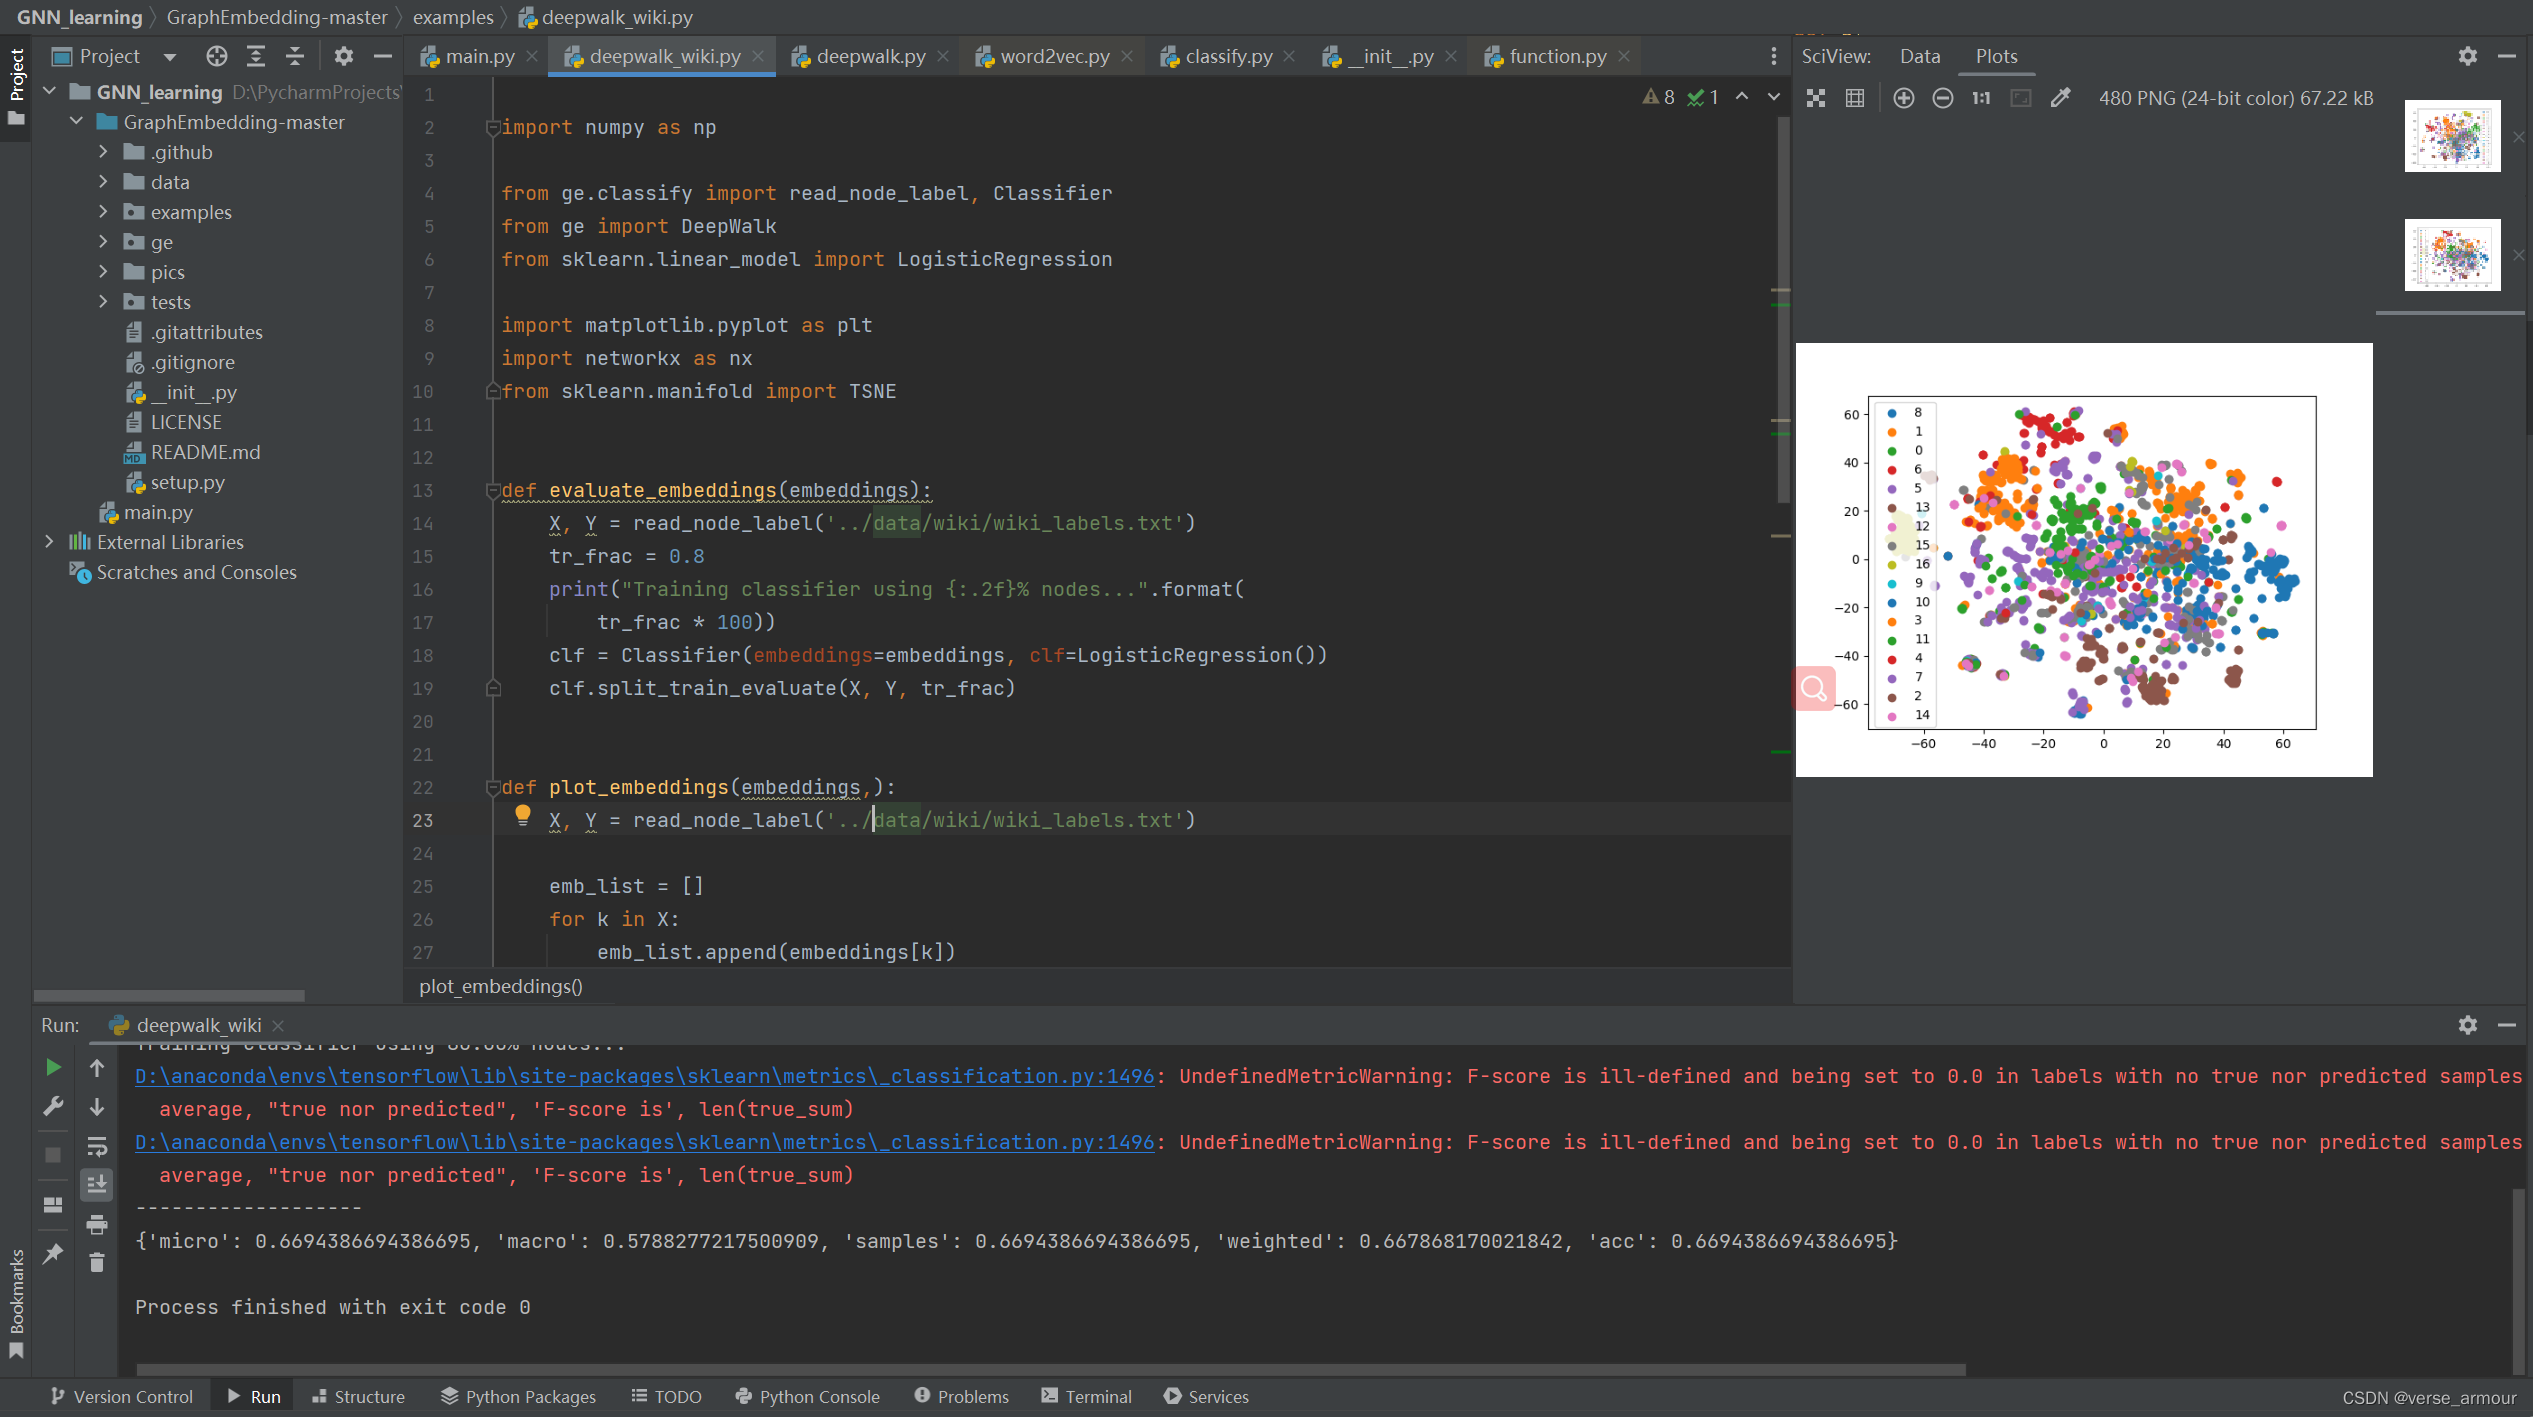Click the Run console horizontal scrollbar
2533x1417 pixels.
[x=1050, y=1369]
